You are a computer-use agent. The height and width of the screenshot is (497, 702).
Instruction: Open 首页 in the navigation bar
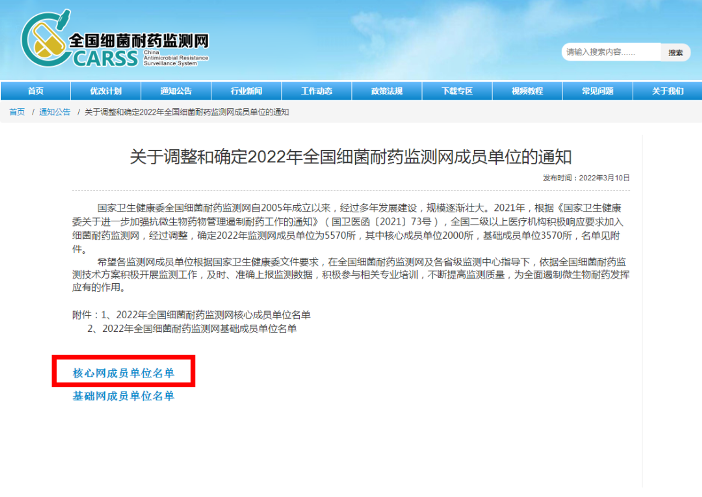(35, 91)
